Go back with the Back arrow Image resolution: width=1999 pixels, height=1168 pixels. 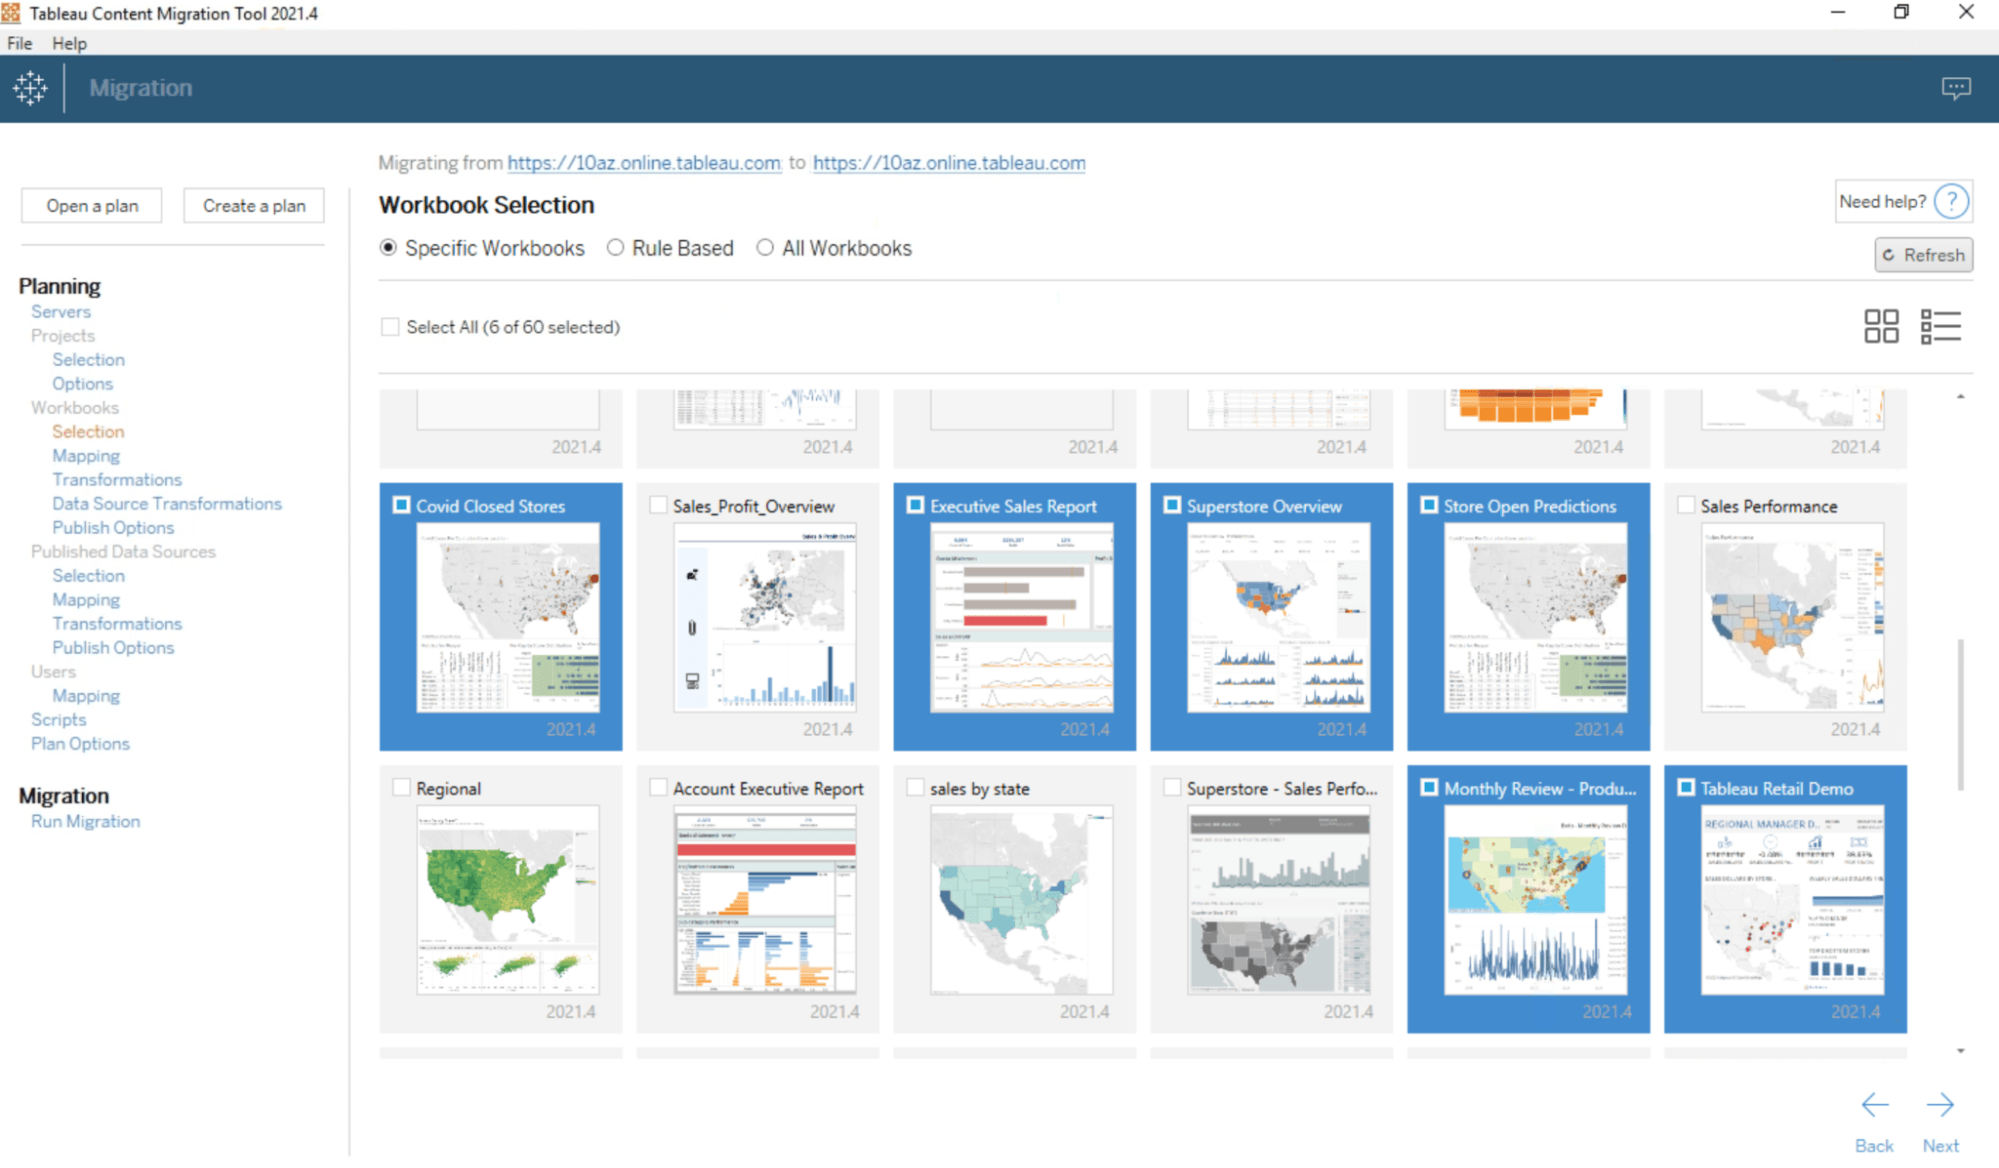tap(1874, 1105)
